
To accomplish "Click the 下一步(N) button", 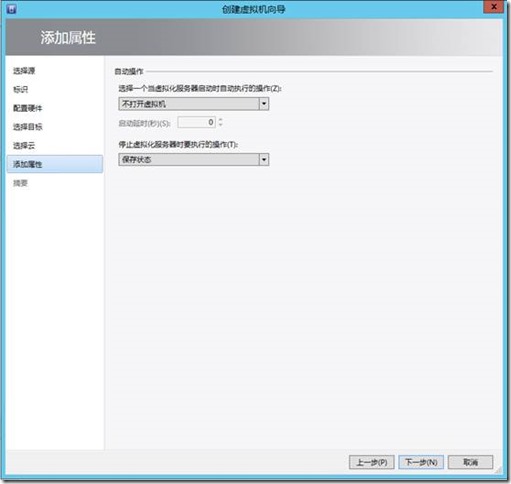I will 421,462.
